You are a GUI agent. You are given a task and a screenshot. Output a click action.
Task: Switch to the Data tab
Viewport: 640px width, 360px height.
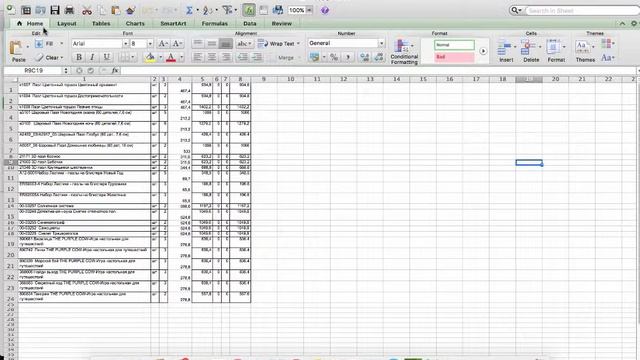[249, 24]
